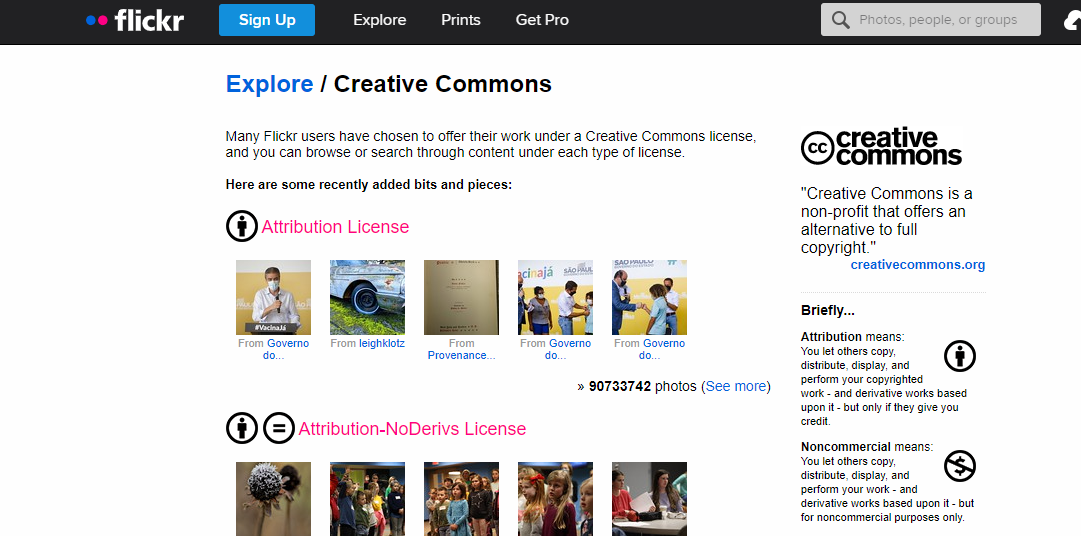Open the girl with red bow thumbnail

tap(555, 499)
